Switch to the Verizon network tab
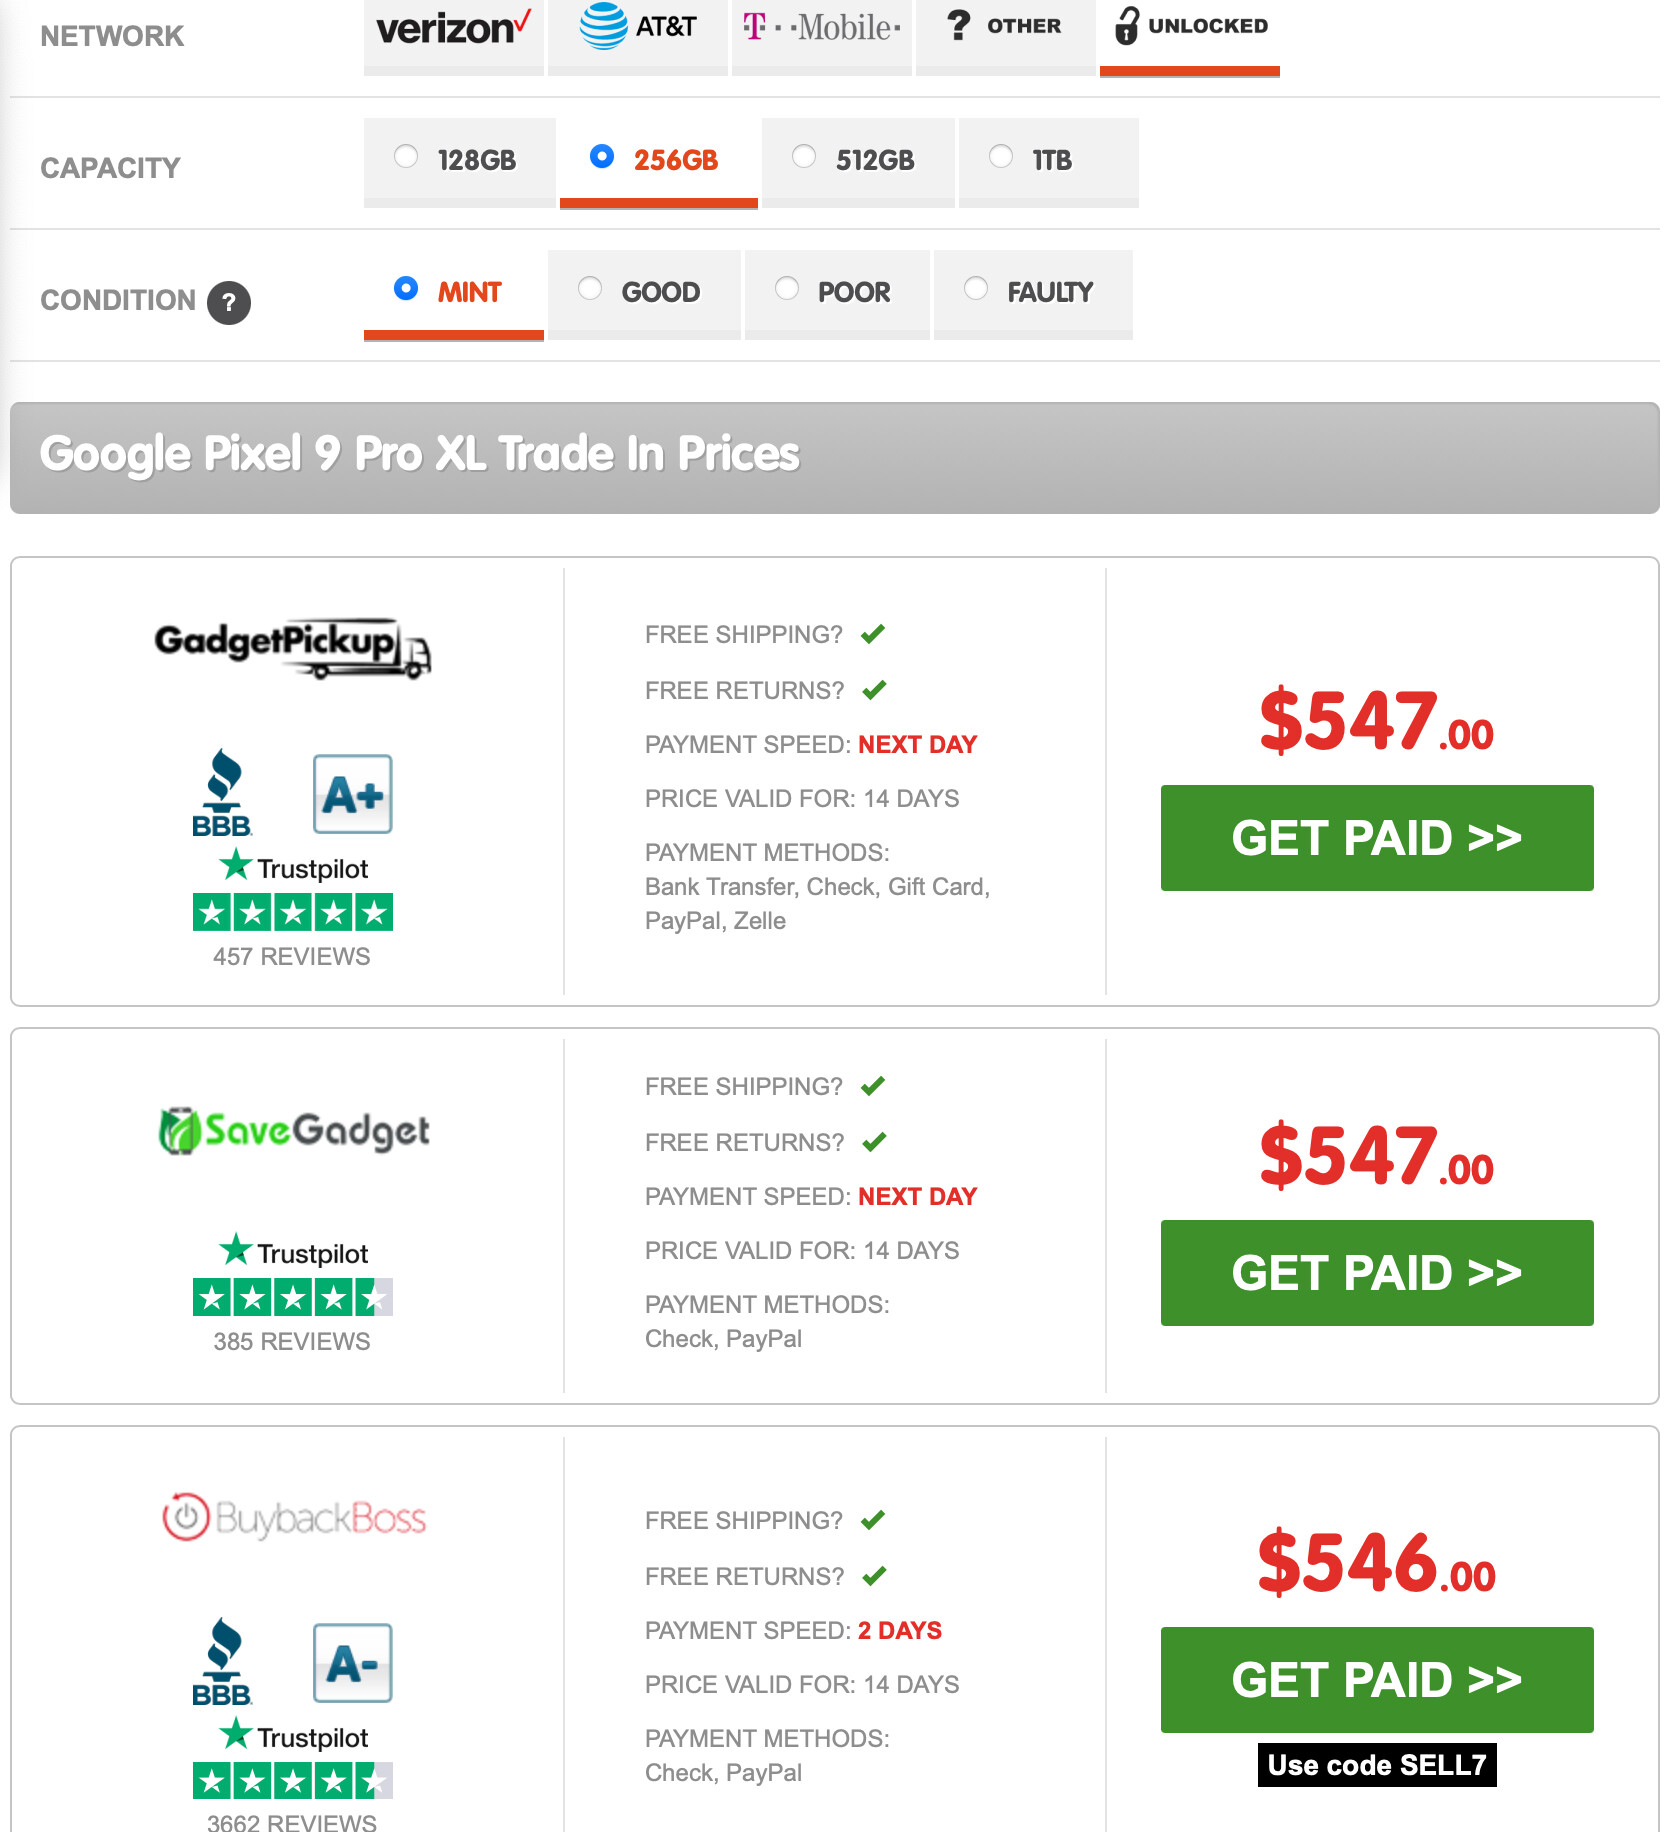 [453, 30]
